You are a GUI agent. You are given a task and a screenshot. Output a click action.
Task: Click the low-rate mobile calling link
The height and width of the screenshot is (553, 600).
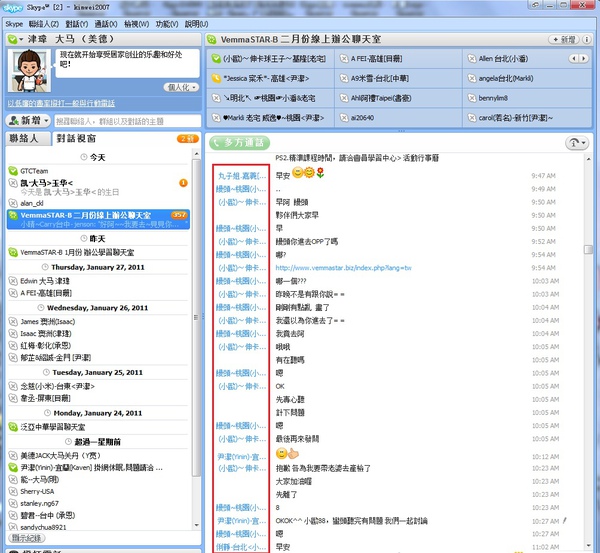pos(61,103)
